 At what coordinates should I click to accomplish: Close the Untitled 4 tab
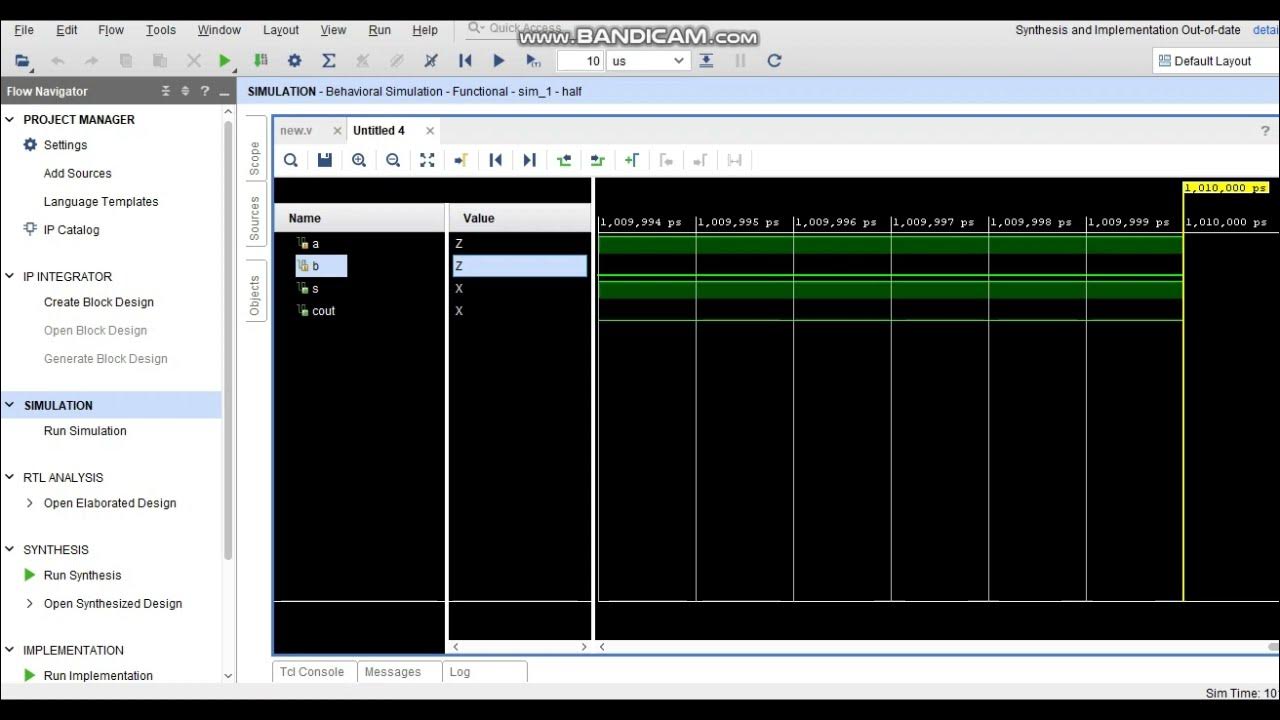430,131
